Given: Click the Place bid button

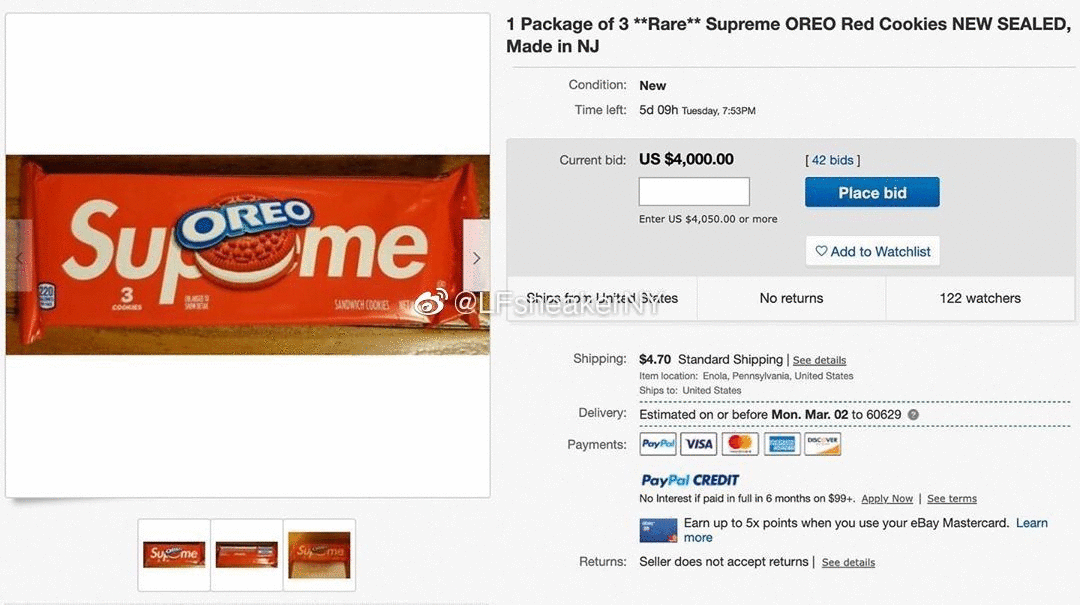Looking at the screenshot, I should [872, 193].
